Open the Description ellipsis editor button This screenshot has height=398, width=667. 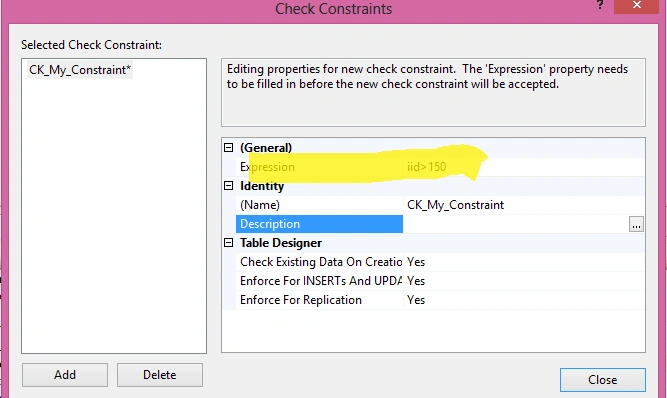[x=636, y=224]
